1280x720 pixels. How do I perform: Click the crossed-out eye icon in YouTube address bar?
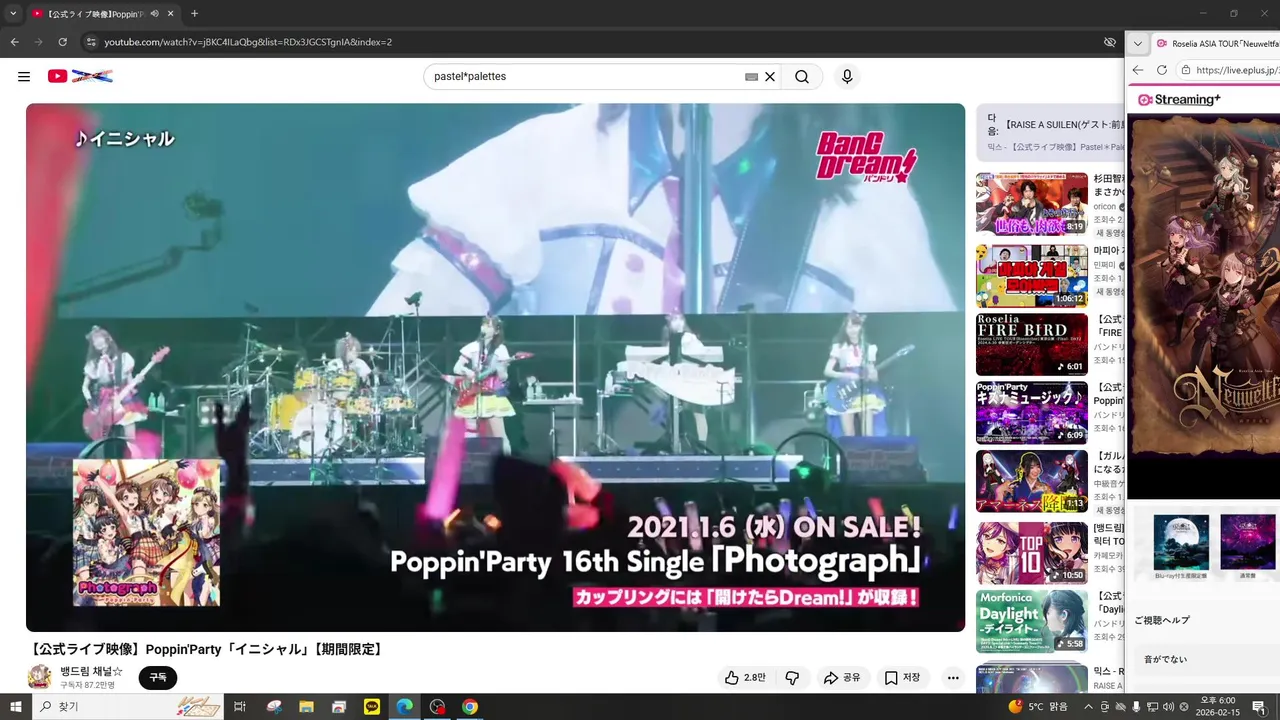(1109, 42)
